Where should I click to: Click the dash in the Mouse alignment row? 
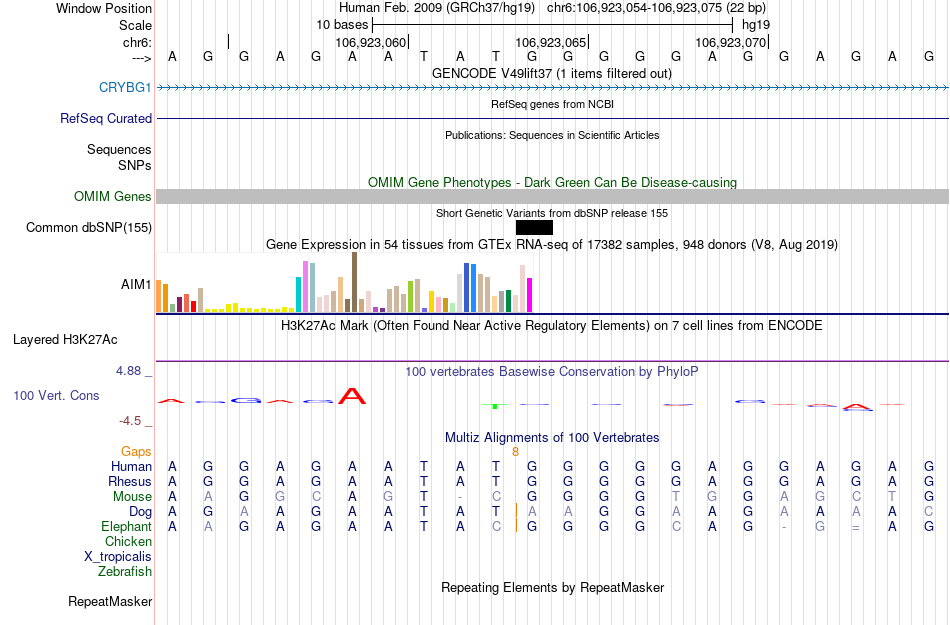point(460,497)
